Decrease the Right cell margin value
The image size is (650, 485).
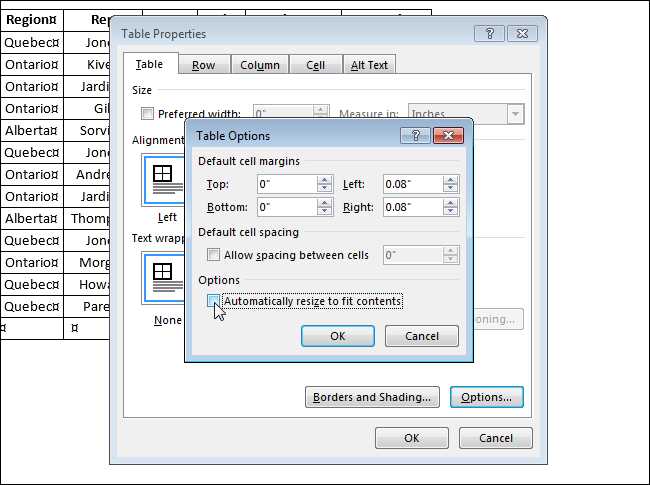tap(450, 211)
